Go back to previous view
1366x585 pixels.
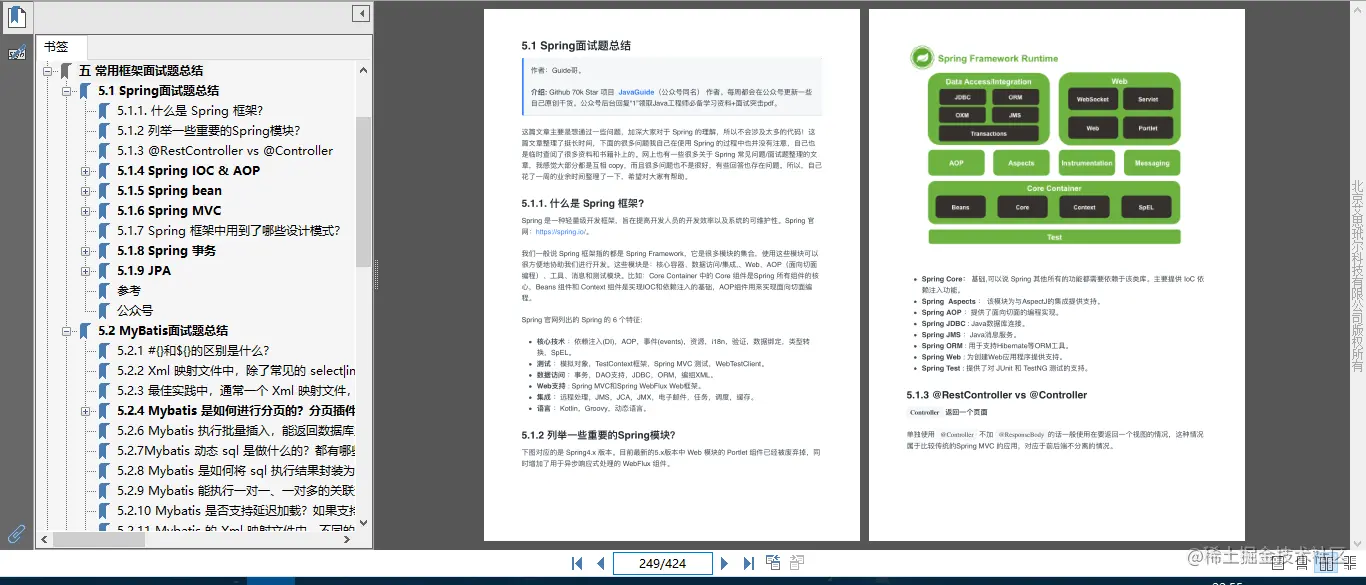pyautogui.click(x=773, y=563)
